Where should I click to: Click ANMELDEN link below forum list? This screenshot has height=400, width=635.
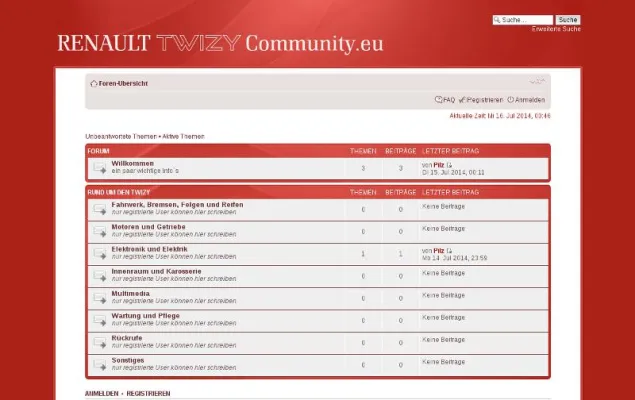click(102, 394)
